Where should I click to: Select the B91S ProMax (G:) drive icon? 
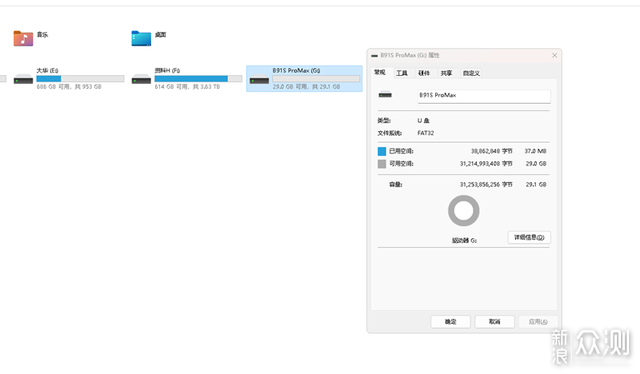click(259, 79)
